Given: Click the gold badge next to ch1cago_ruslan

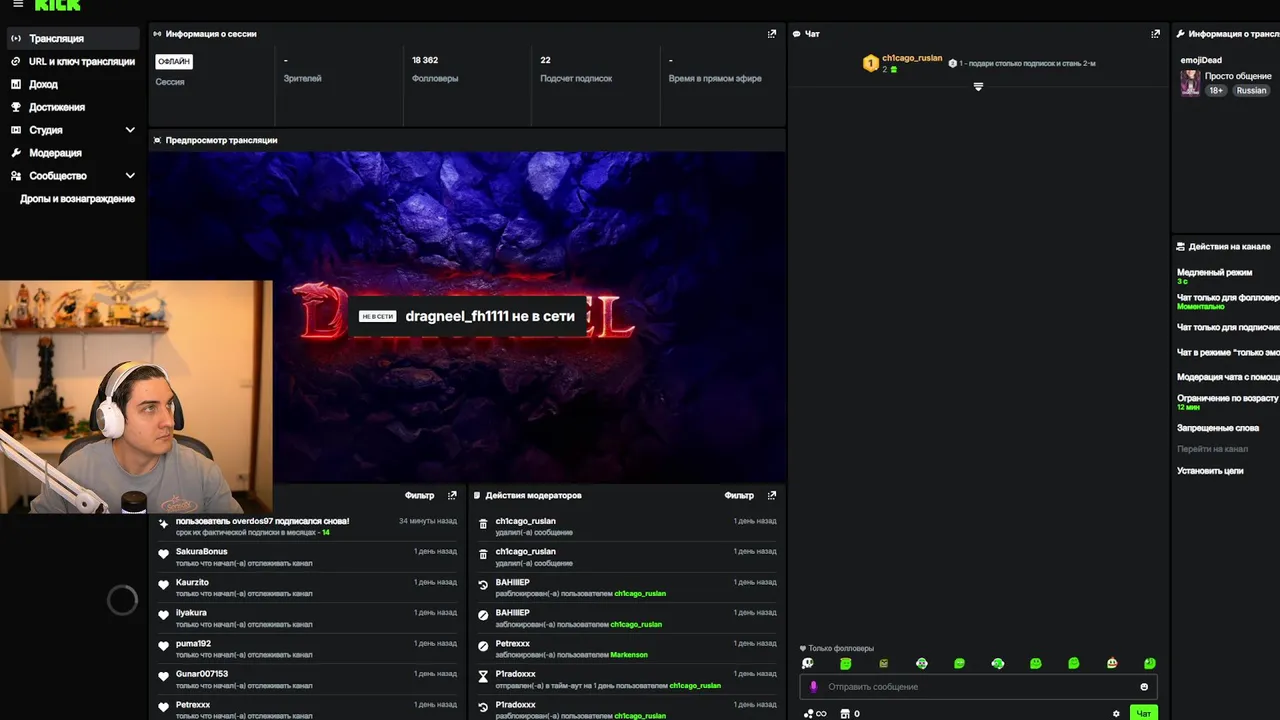Looking at the screenshot, I should 870,63.
